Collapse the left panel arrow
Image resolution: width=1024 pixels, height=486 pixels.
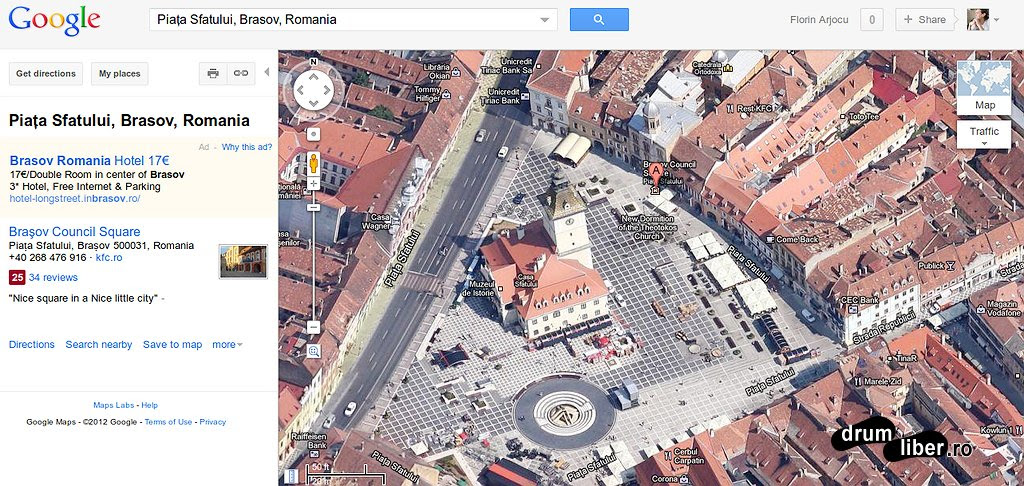(266, 72)
